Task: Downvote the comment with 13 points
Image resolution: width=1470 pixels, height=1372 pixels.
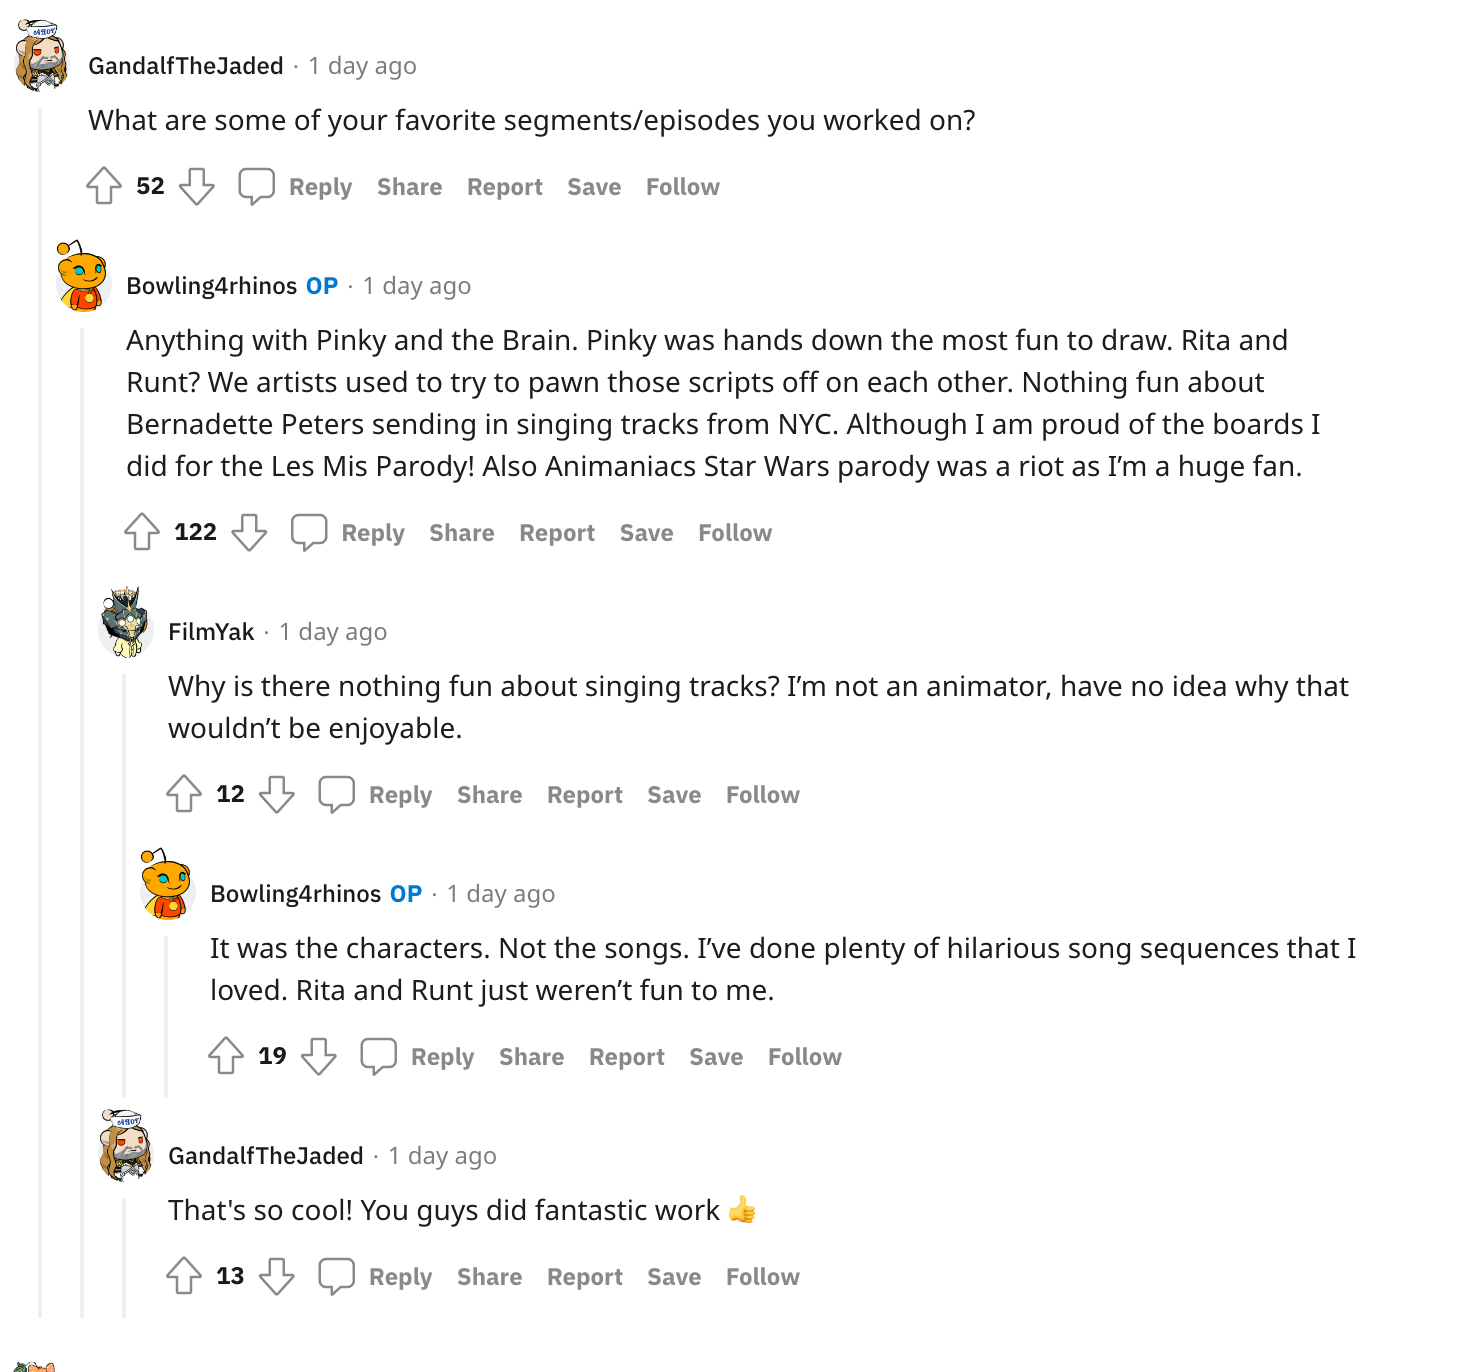Action: 277,1276
